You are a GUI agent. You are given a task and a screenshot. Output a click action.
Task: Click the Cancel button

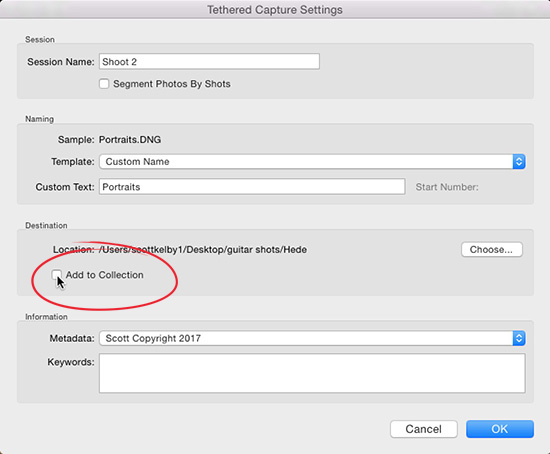click(x=424, y=429)
